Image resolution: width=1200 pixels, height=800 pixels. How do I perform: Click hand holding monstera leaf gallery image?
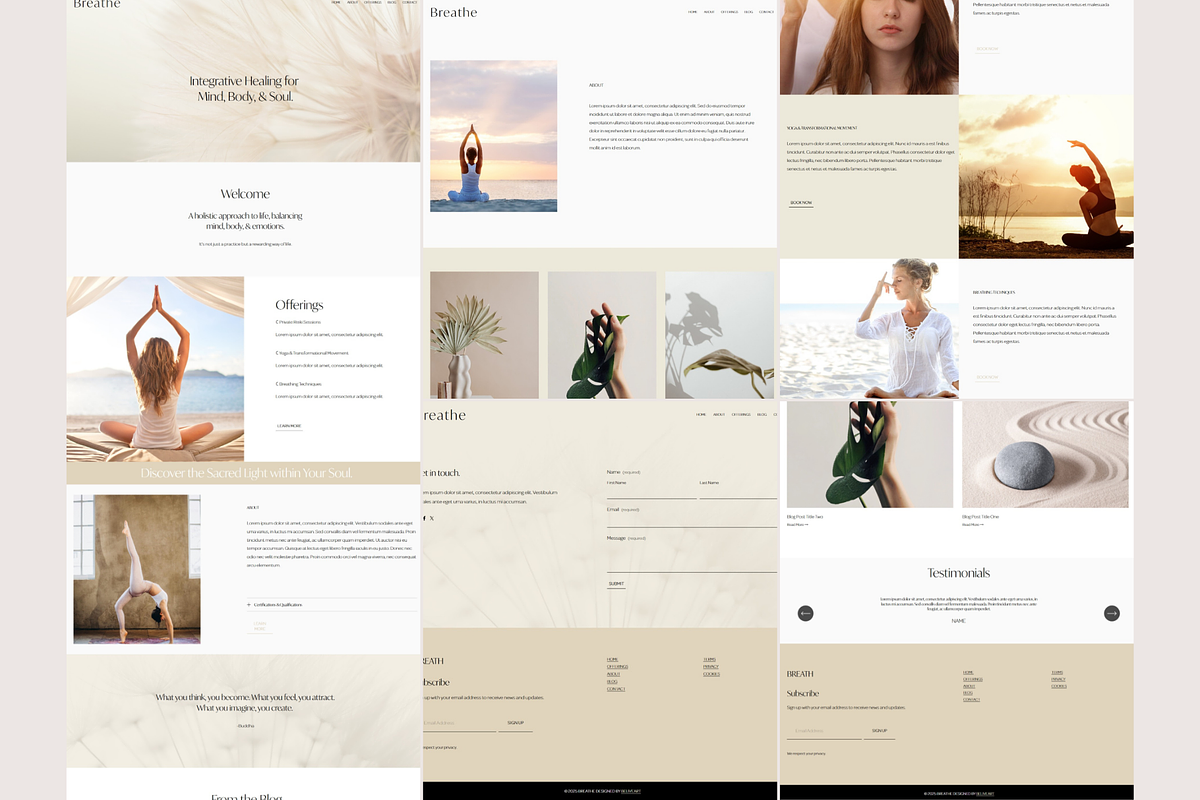tap(602, 335)
